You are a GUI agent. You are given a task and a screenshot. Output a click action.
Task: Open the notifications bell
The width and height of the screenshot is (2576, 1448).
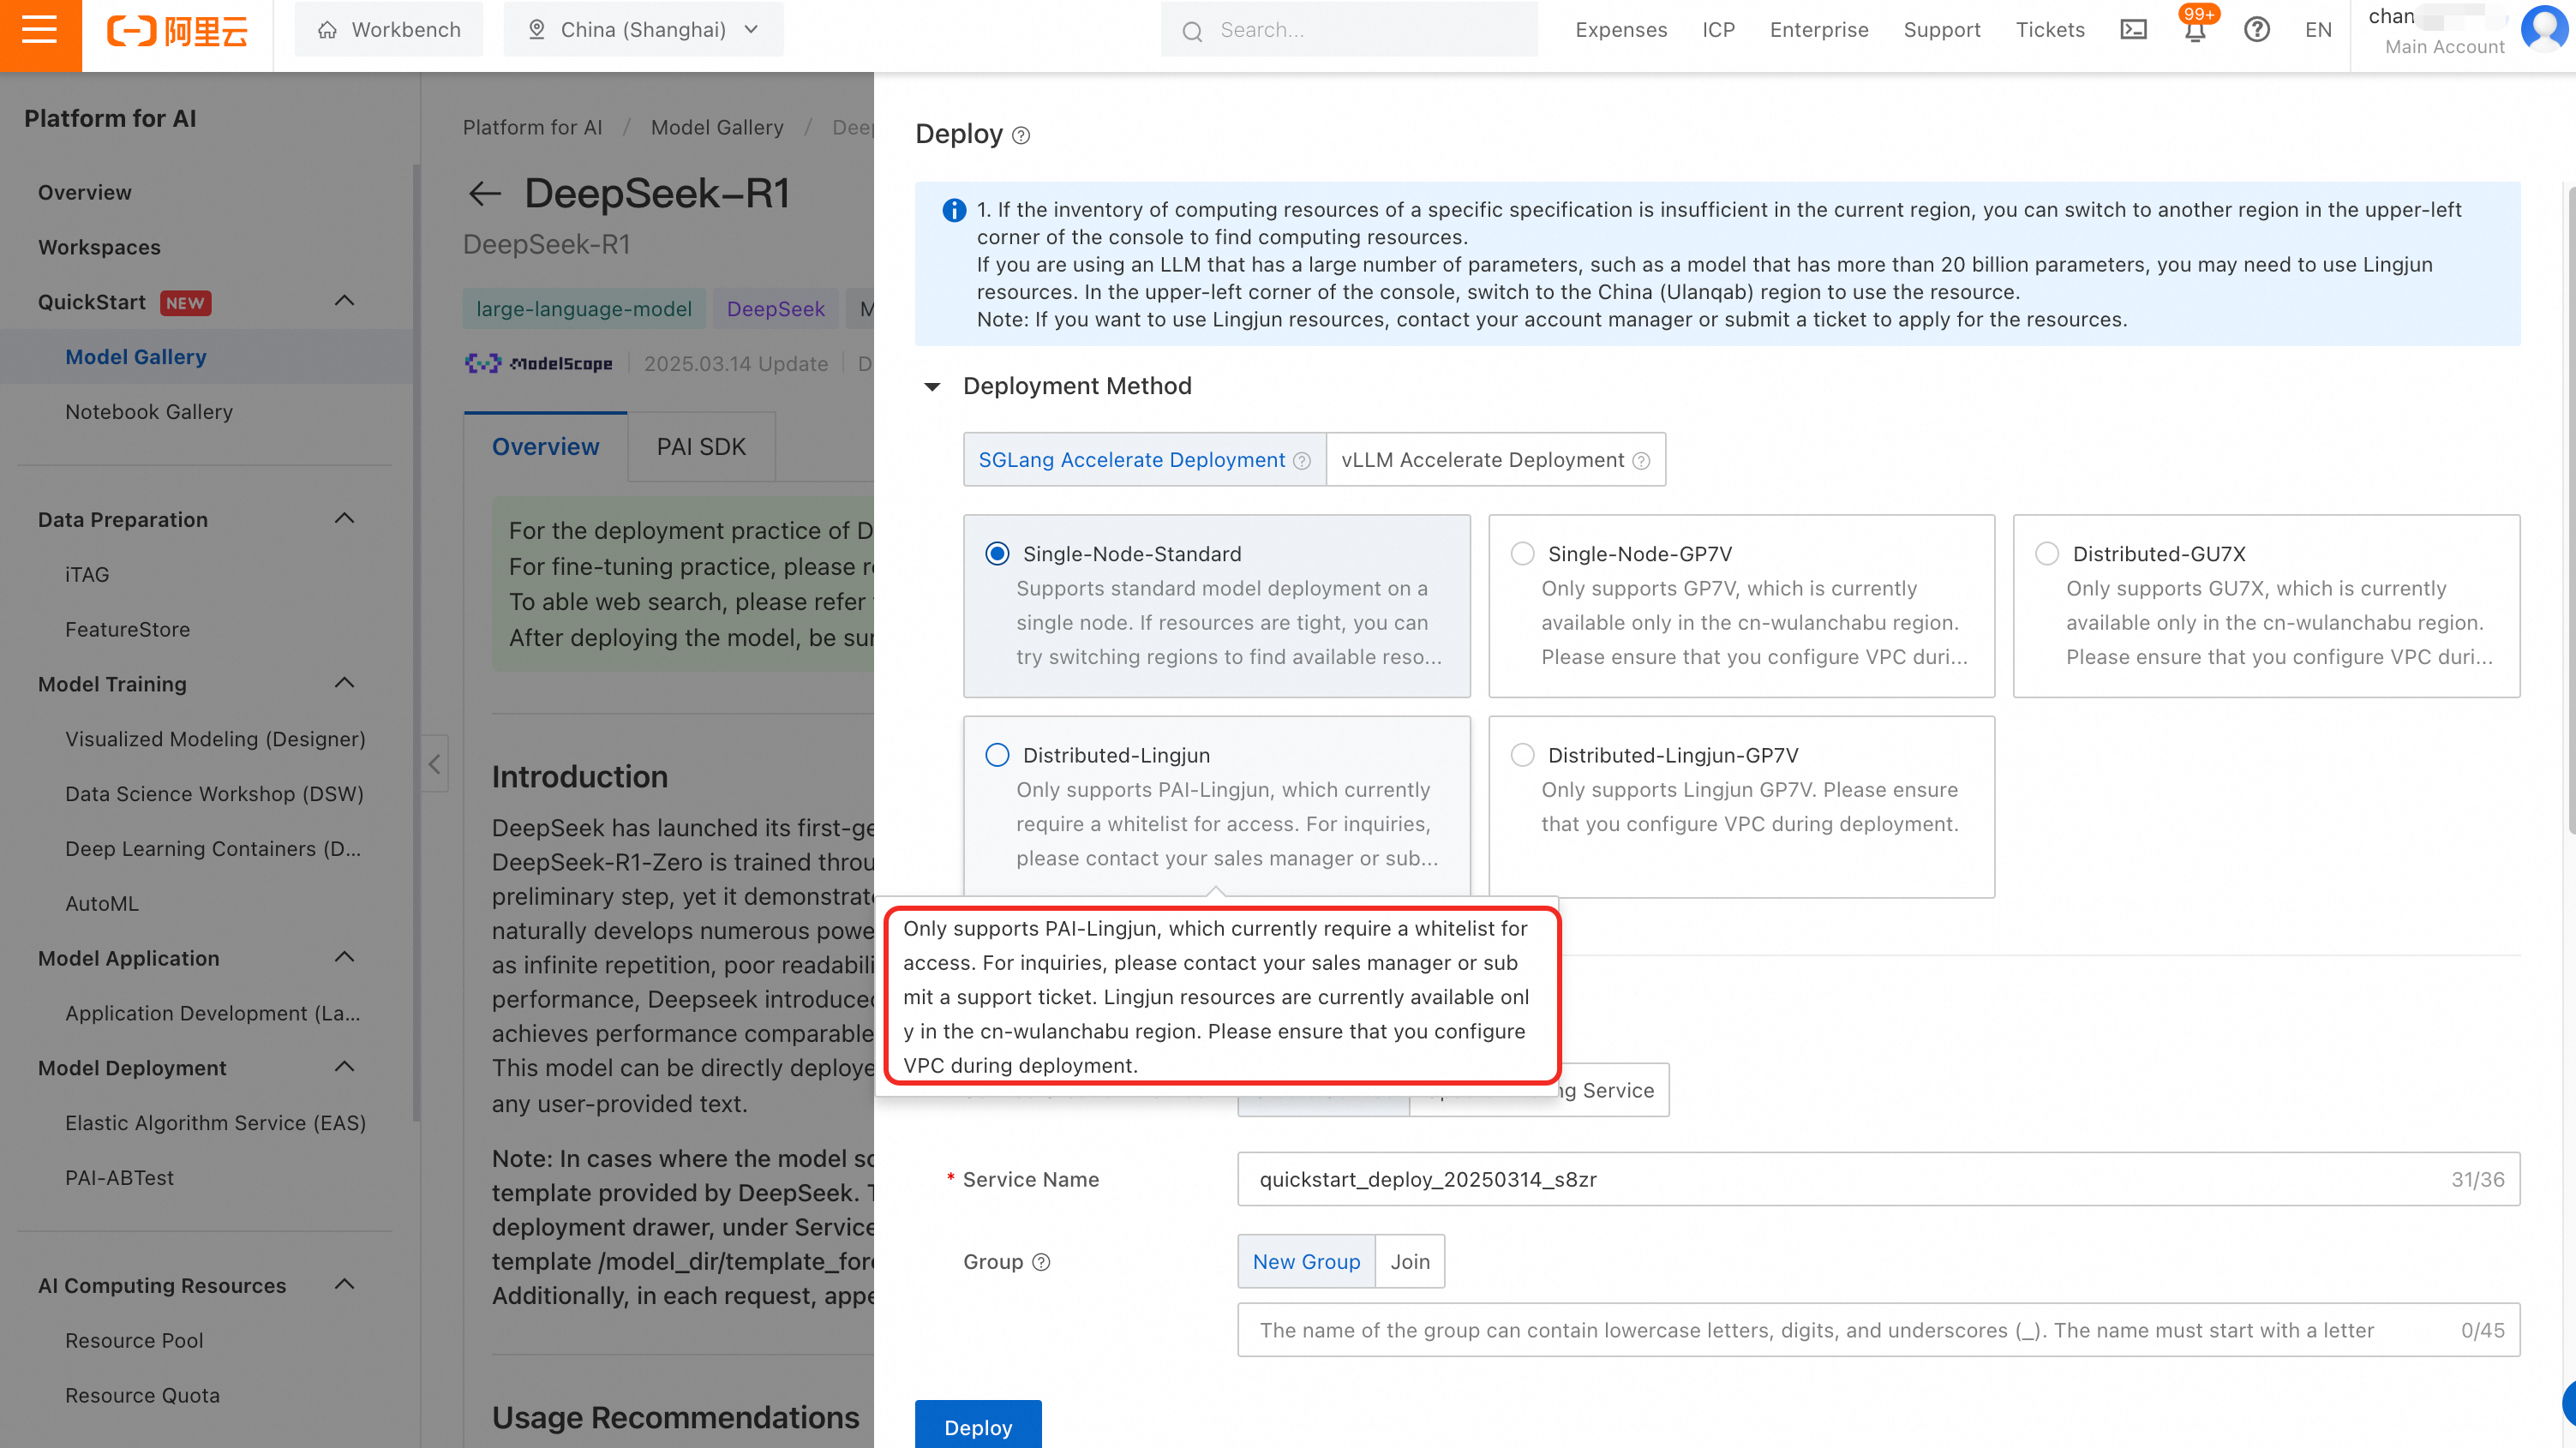point(2194,31)
